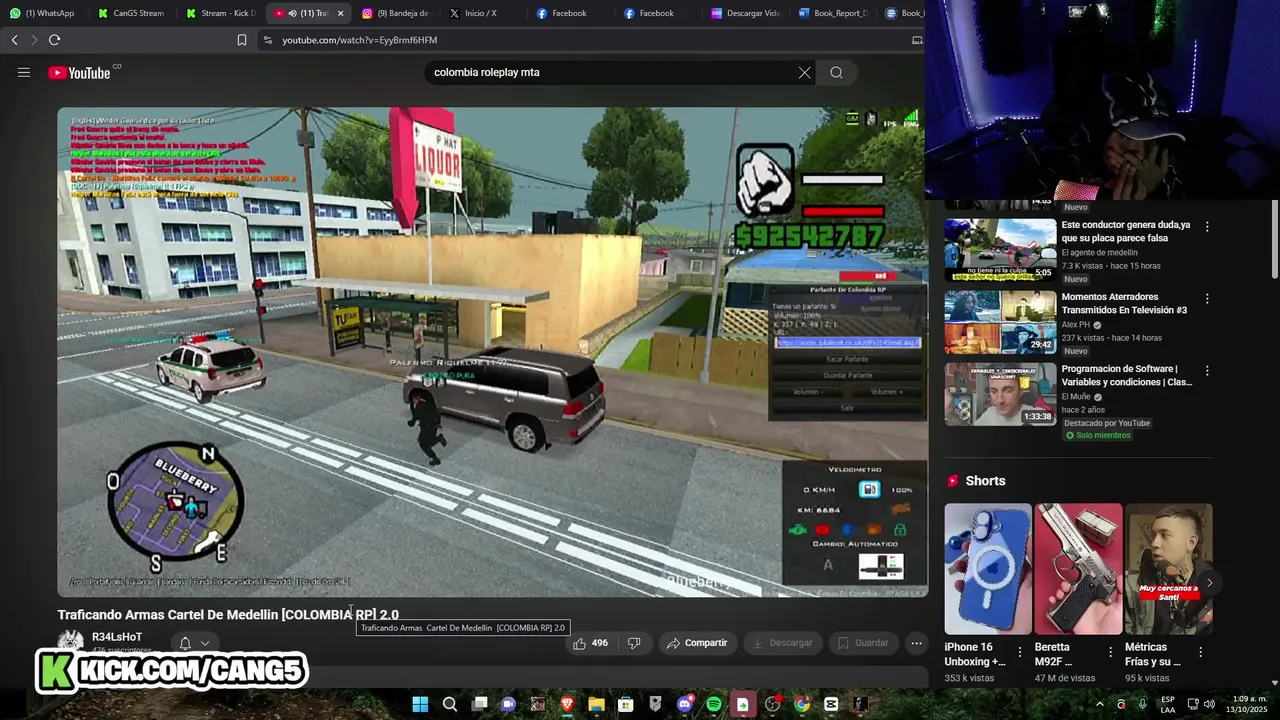This screenshot has height=720, width=1280.
Task: Open Brave browser from taskbar
Action: coord(567,704)
